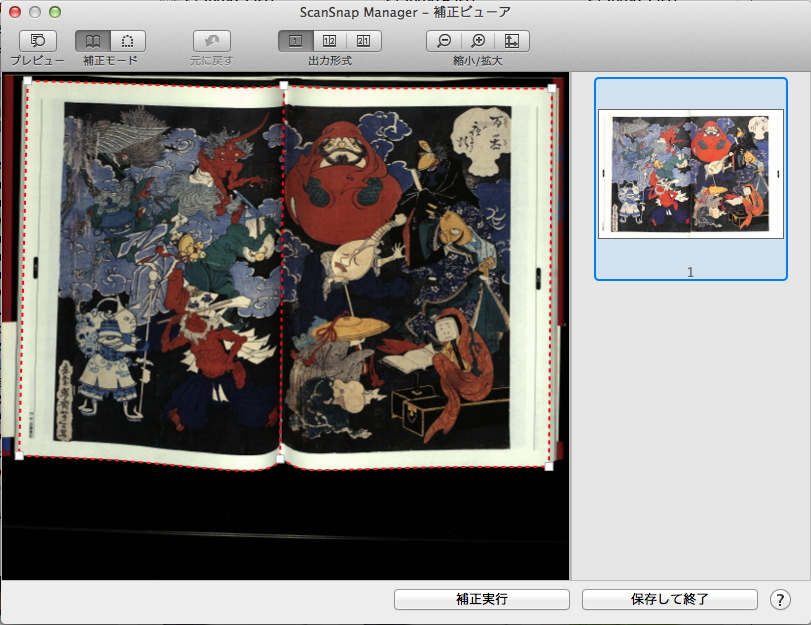The height and width of the screenshot is (625, 811).
Task: Click top-right corner handle of outline
Action: click(x=552, y=88)
